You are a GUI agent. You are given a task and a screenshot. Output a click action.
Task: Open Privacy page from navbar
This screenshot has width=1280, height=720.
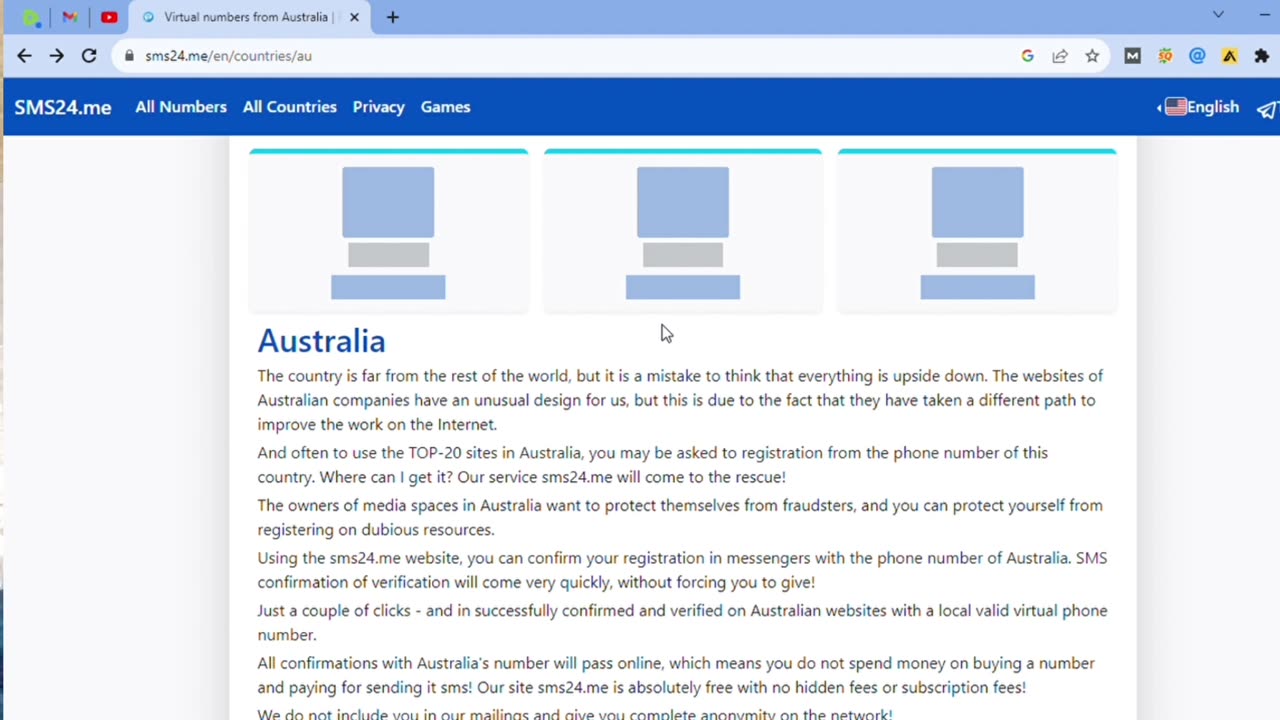(x=378, y=107)
